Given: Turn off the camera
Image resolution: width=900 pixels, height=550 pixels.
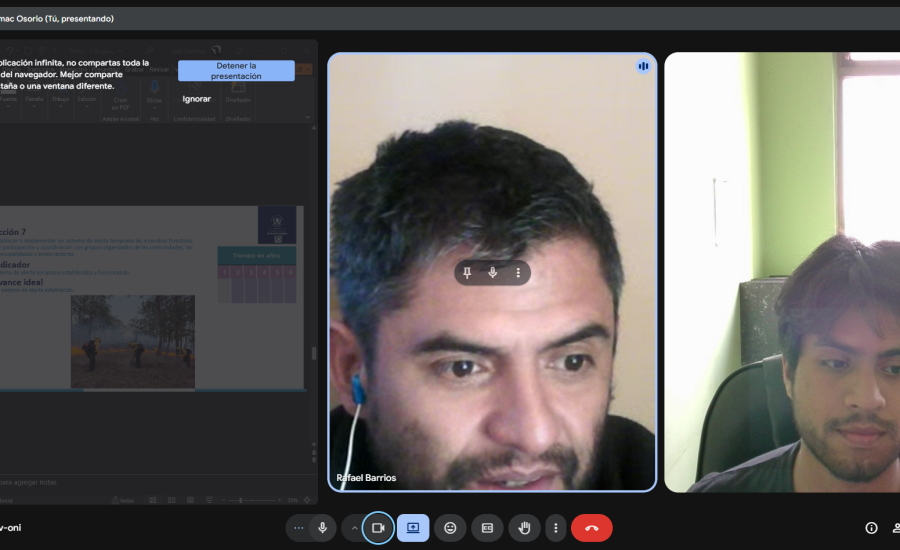Looking at the screenshot, I should click(x=378, y=528).
